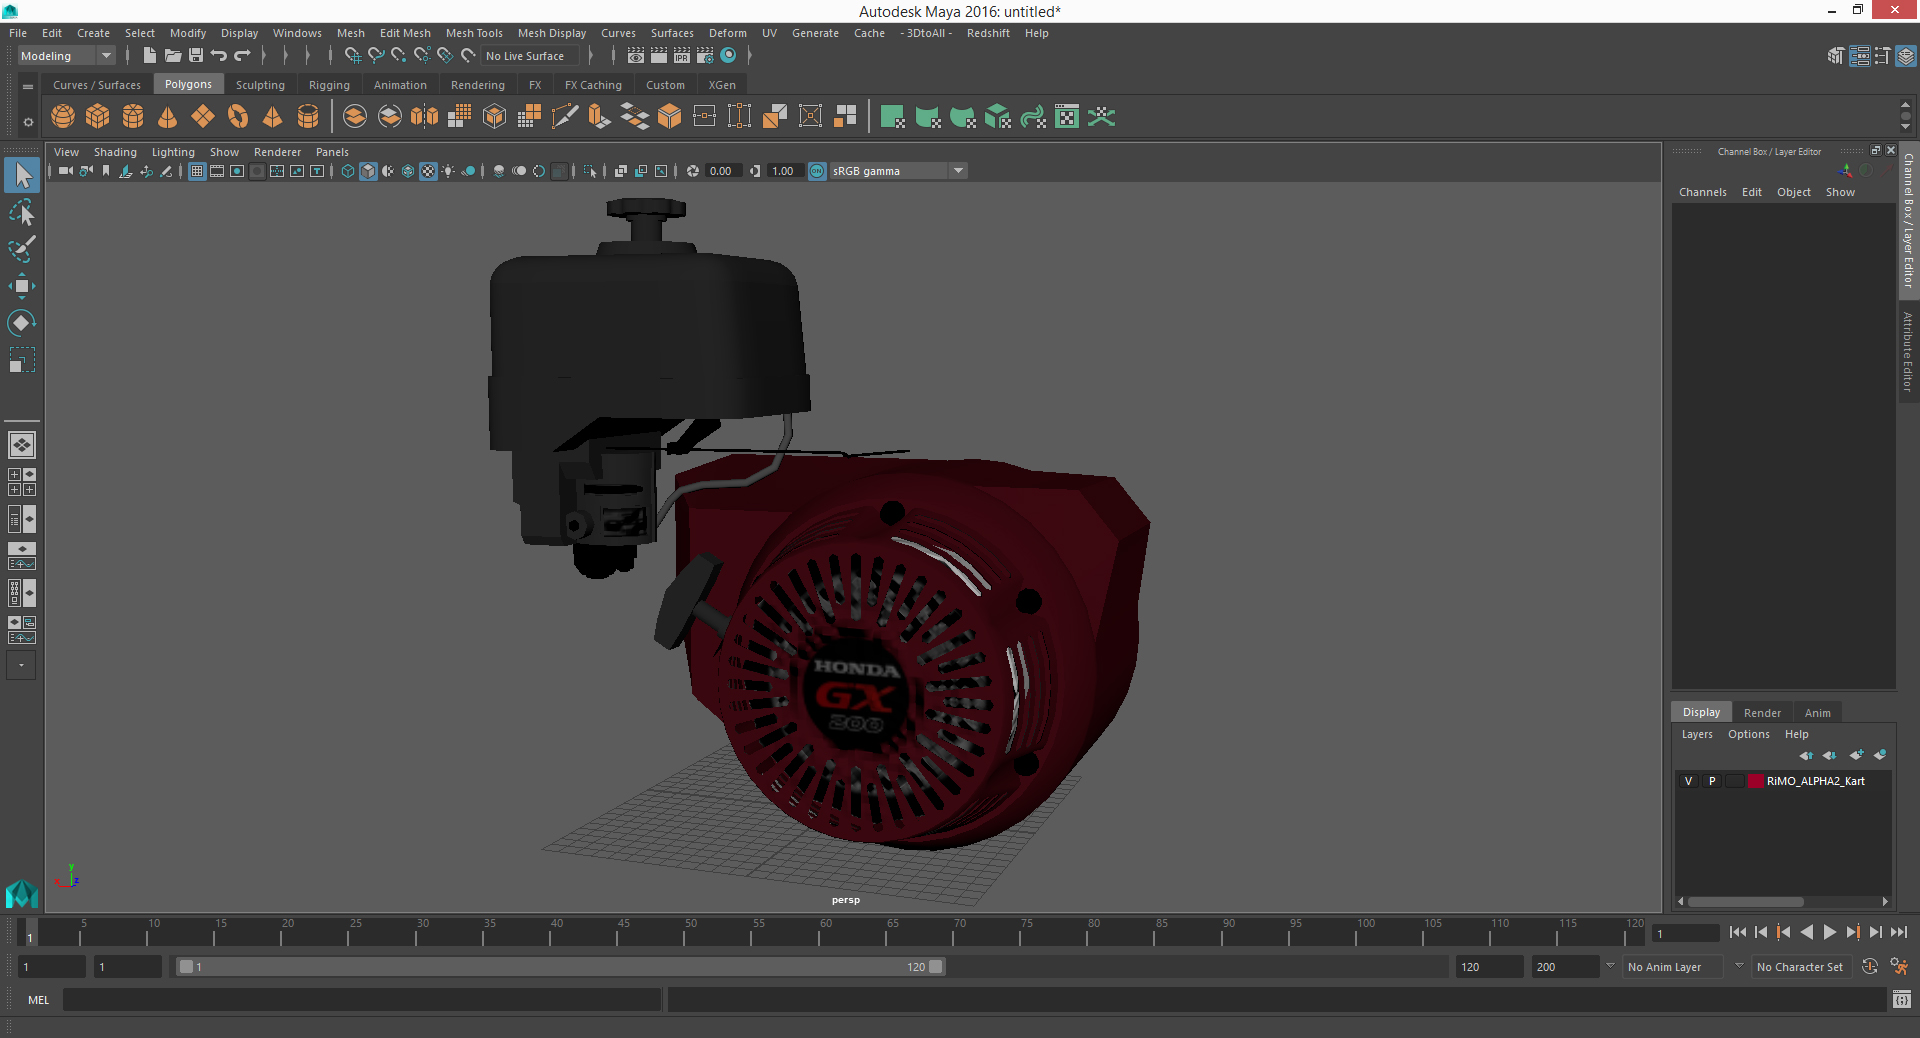Screen dimensions: 1920x1038
Task: Switch to the Sculpting shelf tab
Action: (x=260, y=85)
